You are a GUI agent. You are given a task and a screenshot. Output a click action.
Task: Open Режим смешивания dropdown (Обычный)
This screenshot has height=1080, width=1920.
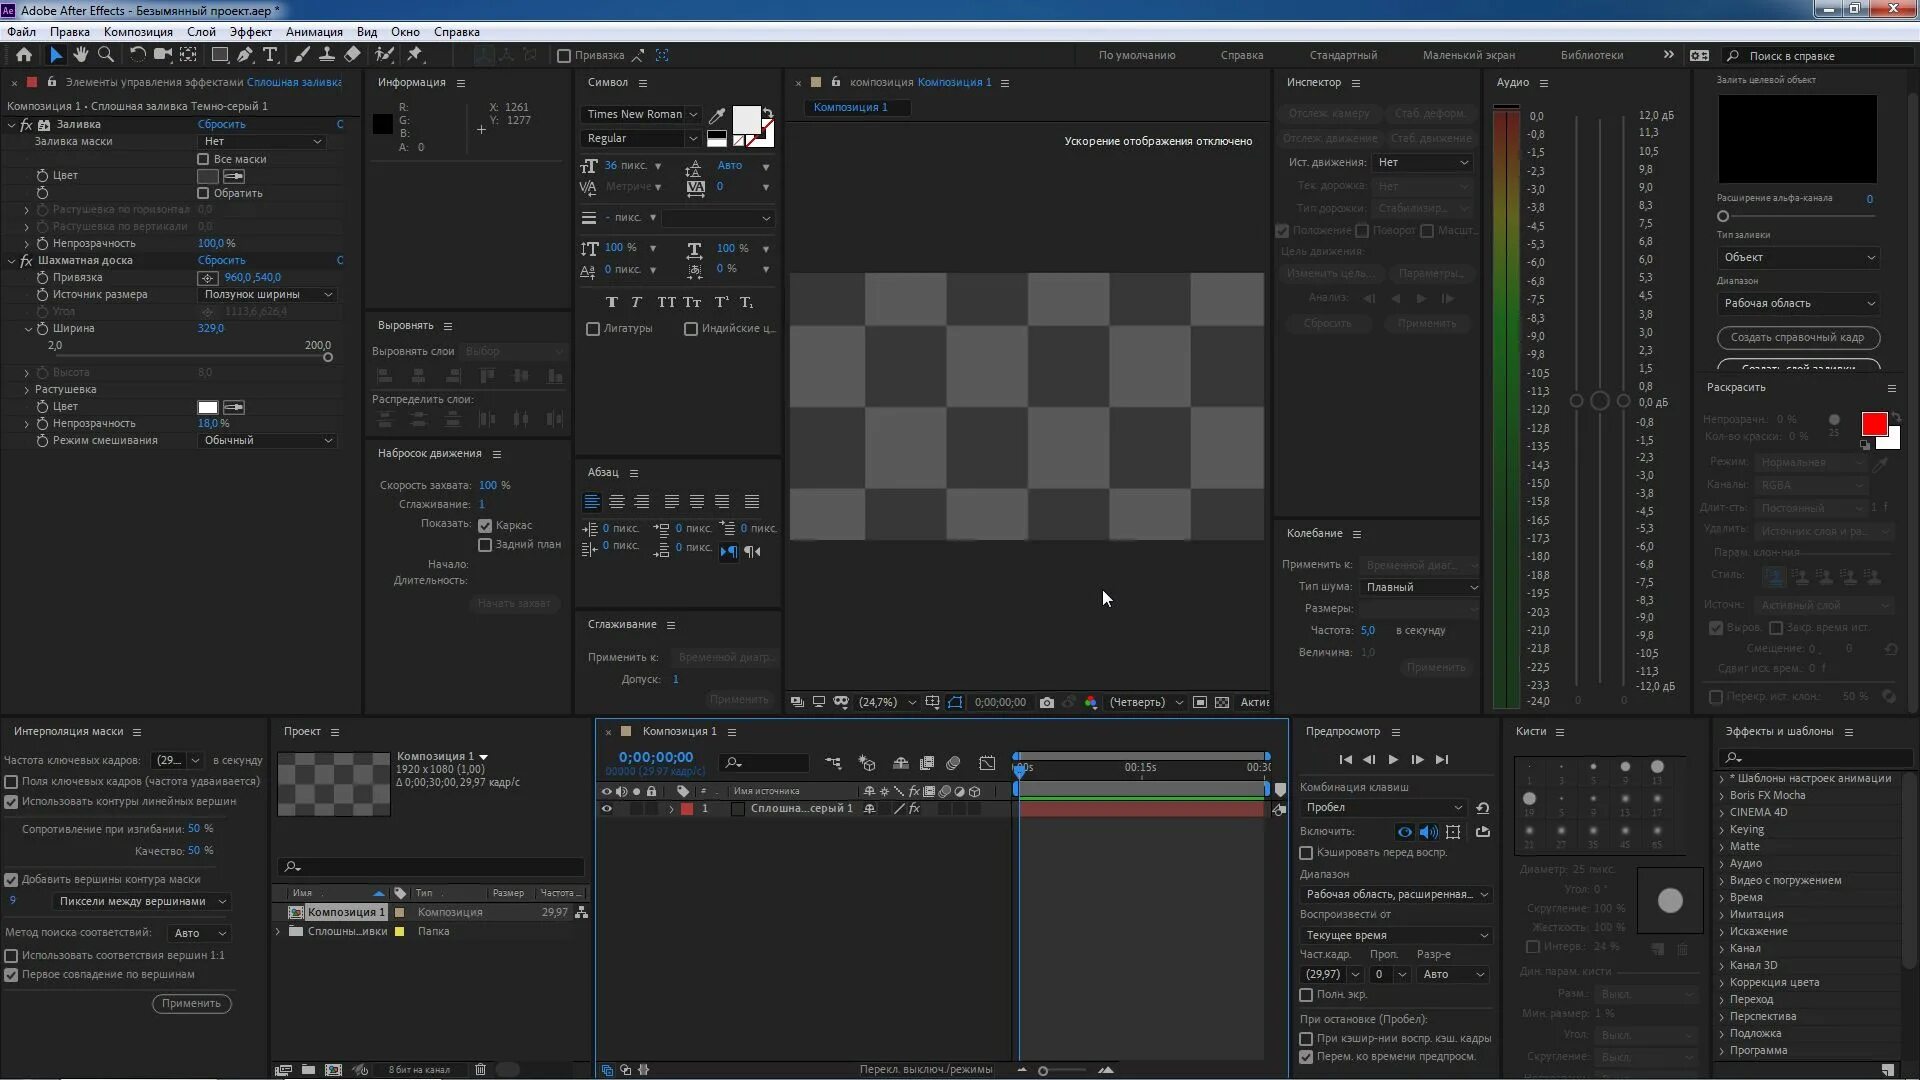coord(266,441)
